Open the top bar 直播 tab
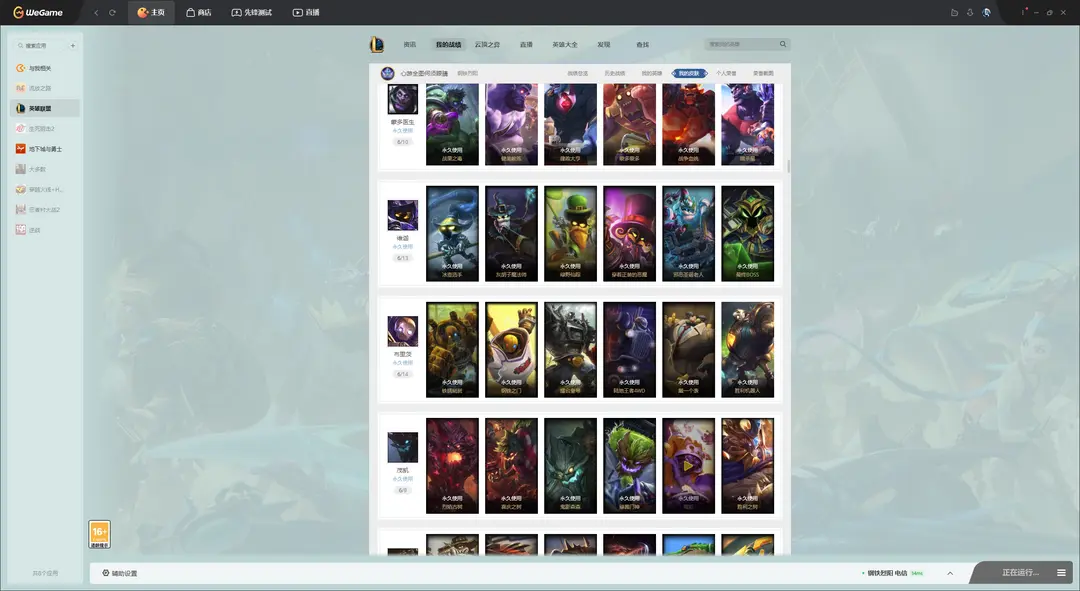 coord(306,12)
